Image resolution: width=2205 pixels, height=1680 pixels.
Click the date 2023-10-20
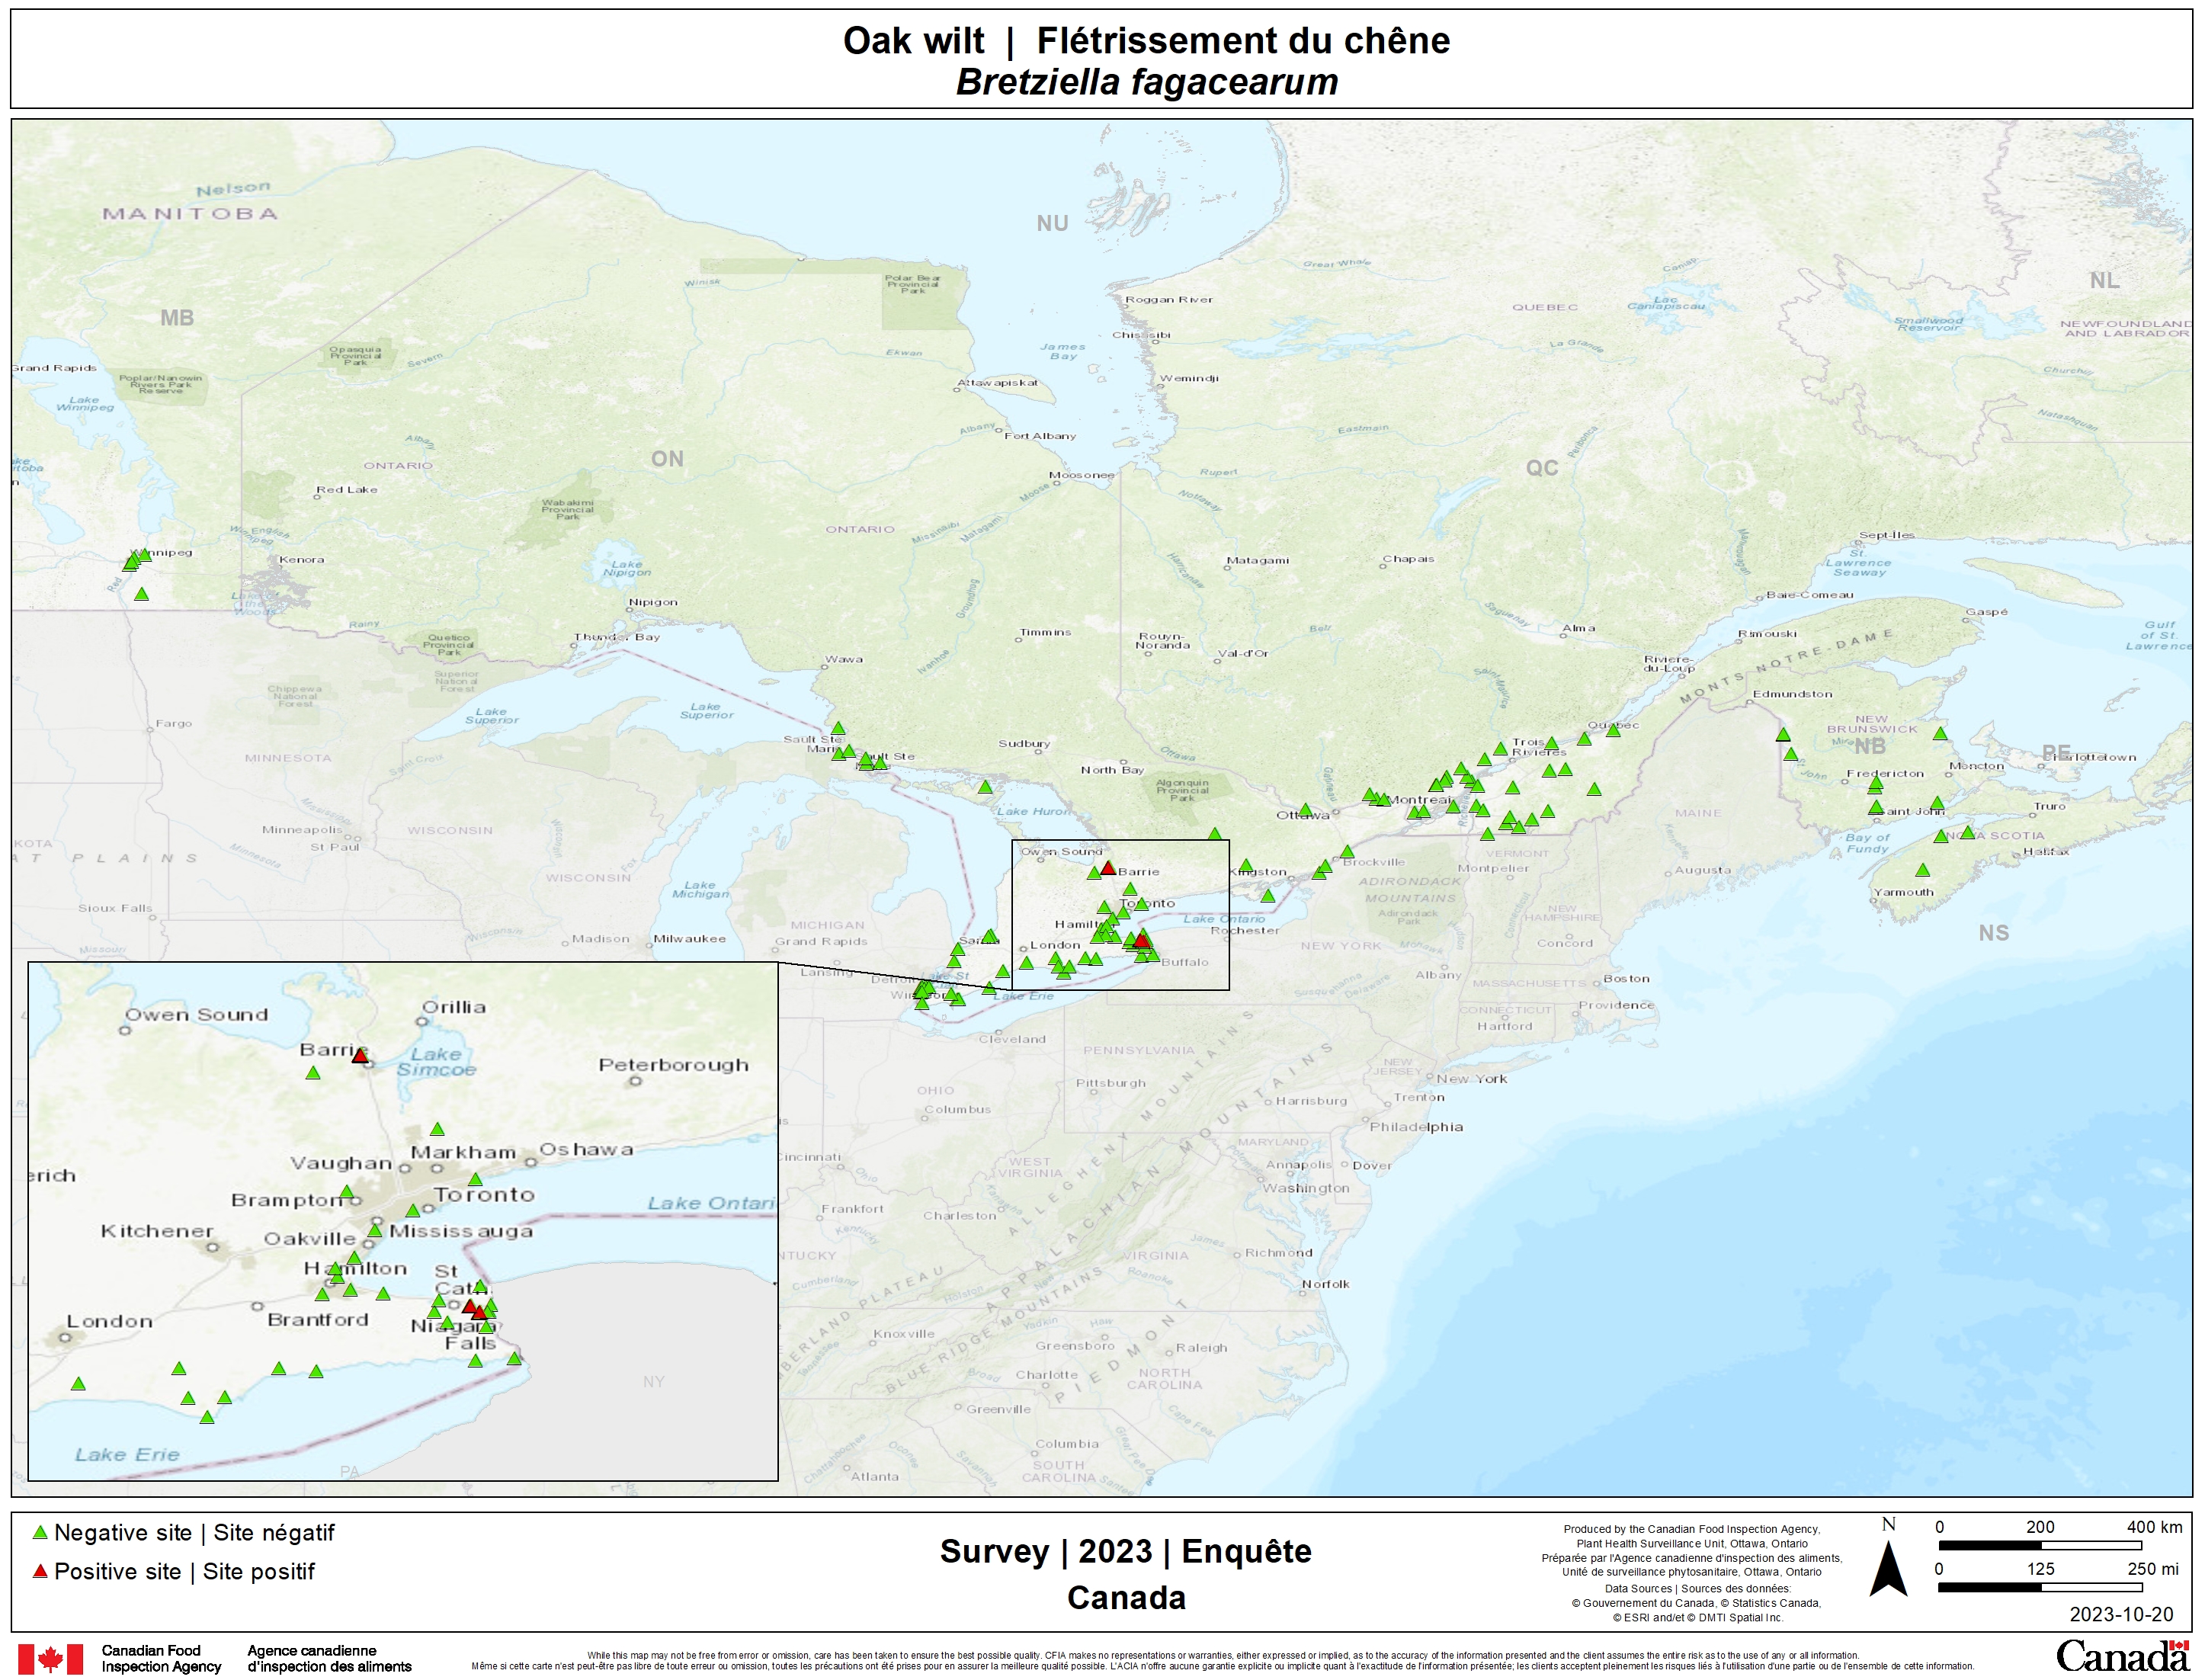coord(2121,1615)
